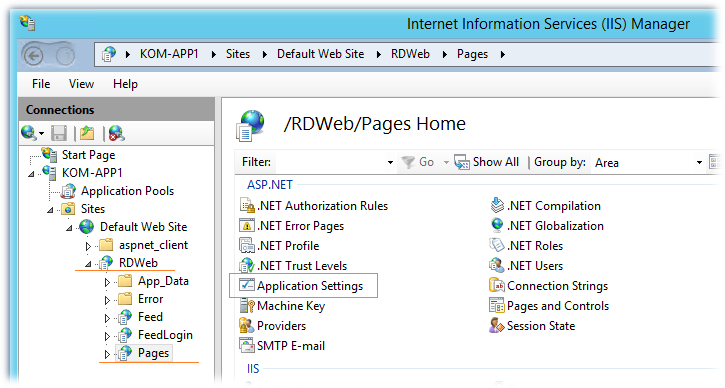Click Sites in the address breadcrumb
Screen dimensions: 725x388
238,54
